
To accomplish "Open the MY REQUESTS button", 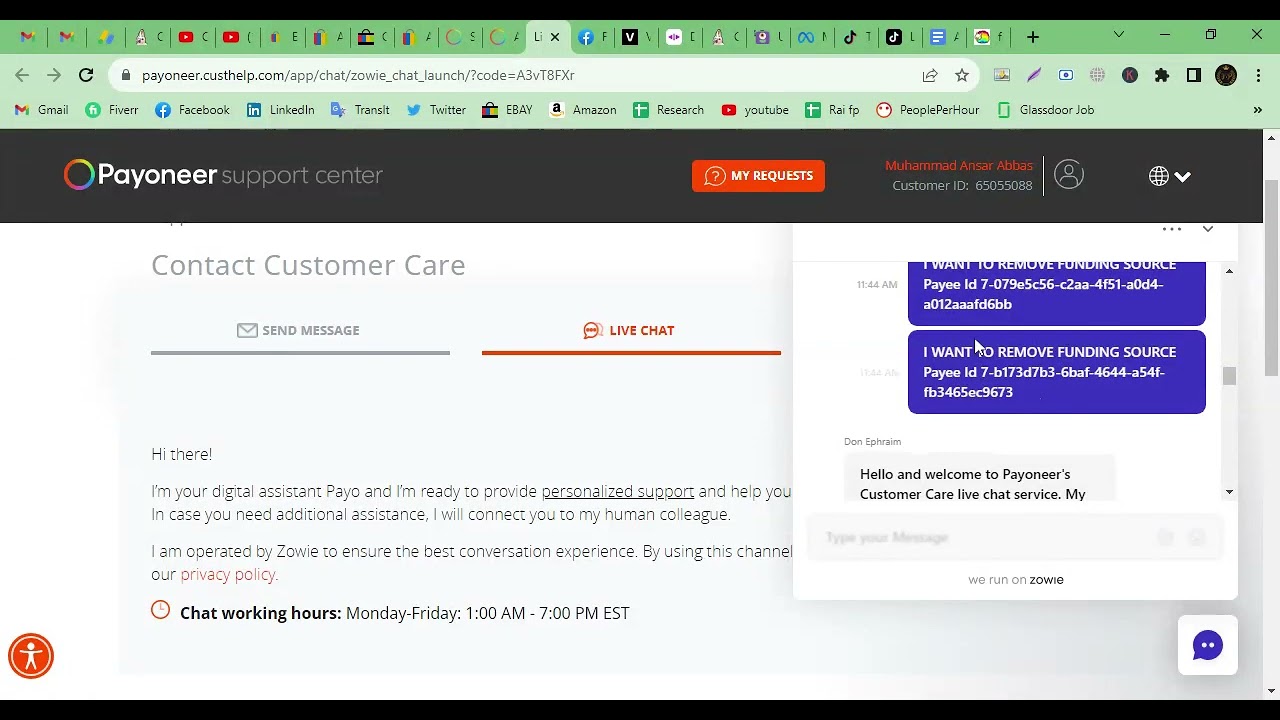I will [x=758, y=176].
